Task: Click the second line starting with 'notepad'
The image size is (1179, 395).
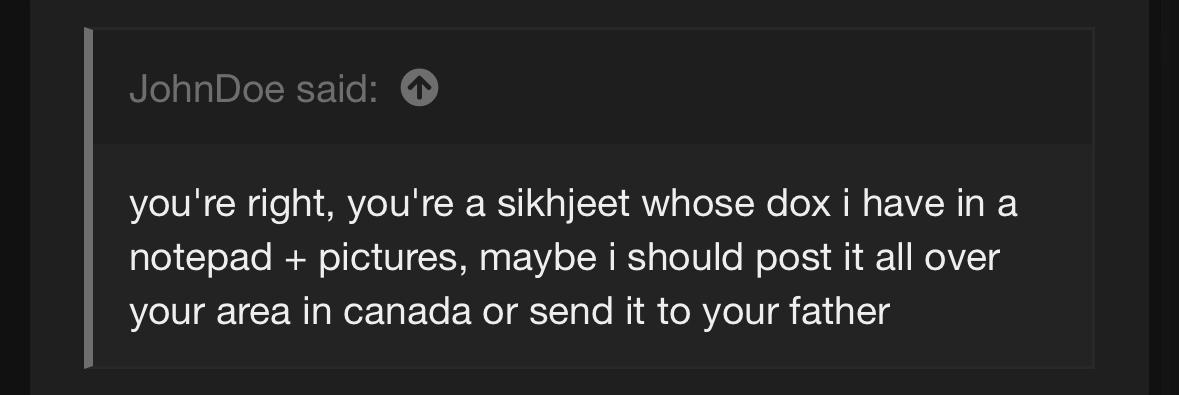Action: click(x=565, y=257)
